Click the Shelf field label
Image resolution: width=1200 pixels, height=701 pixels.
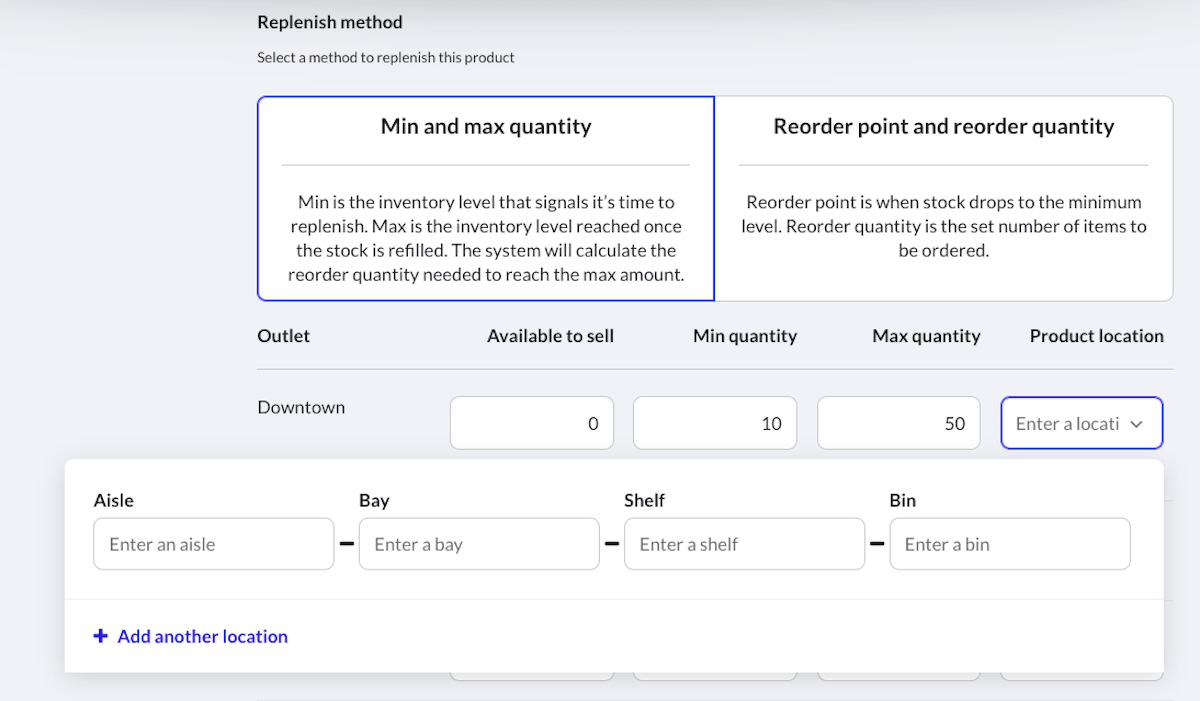coord(644,500)
